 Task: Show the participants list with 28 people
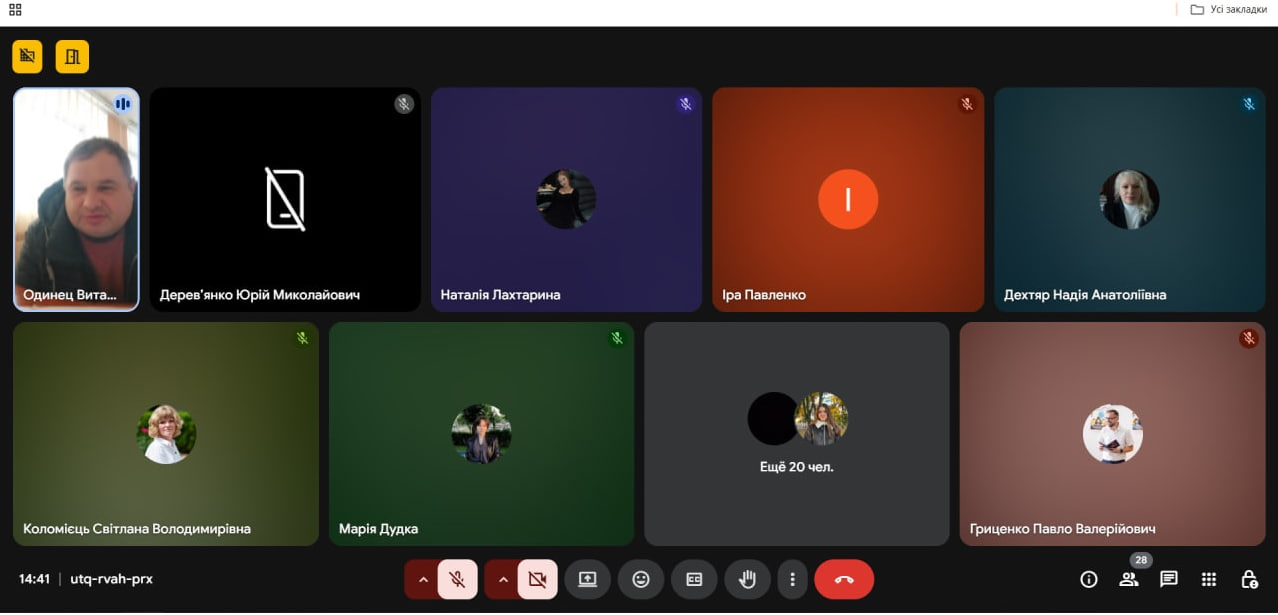[1128, 579]
